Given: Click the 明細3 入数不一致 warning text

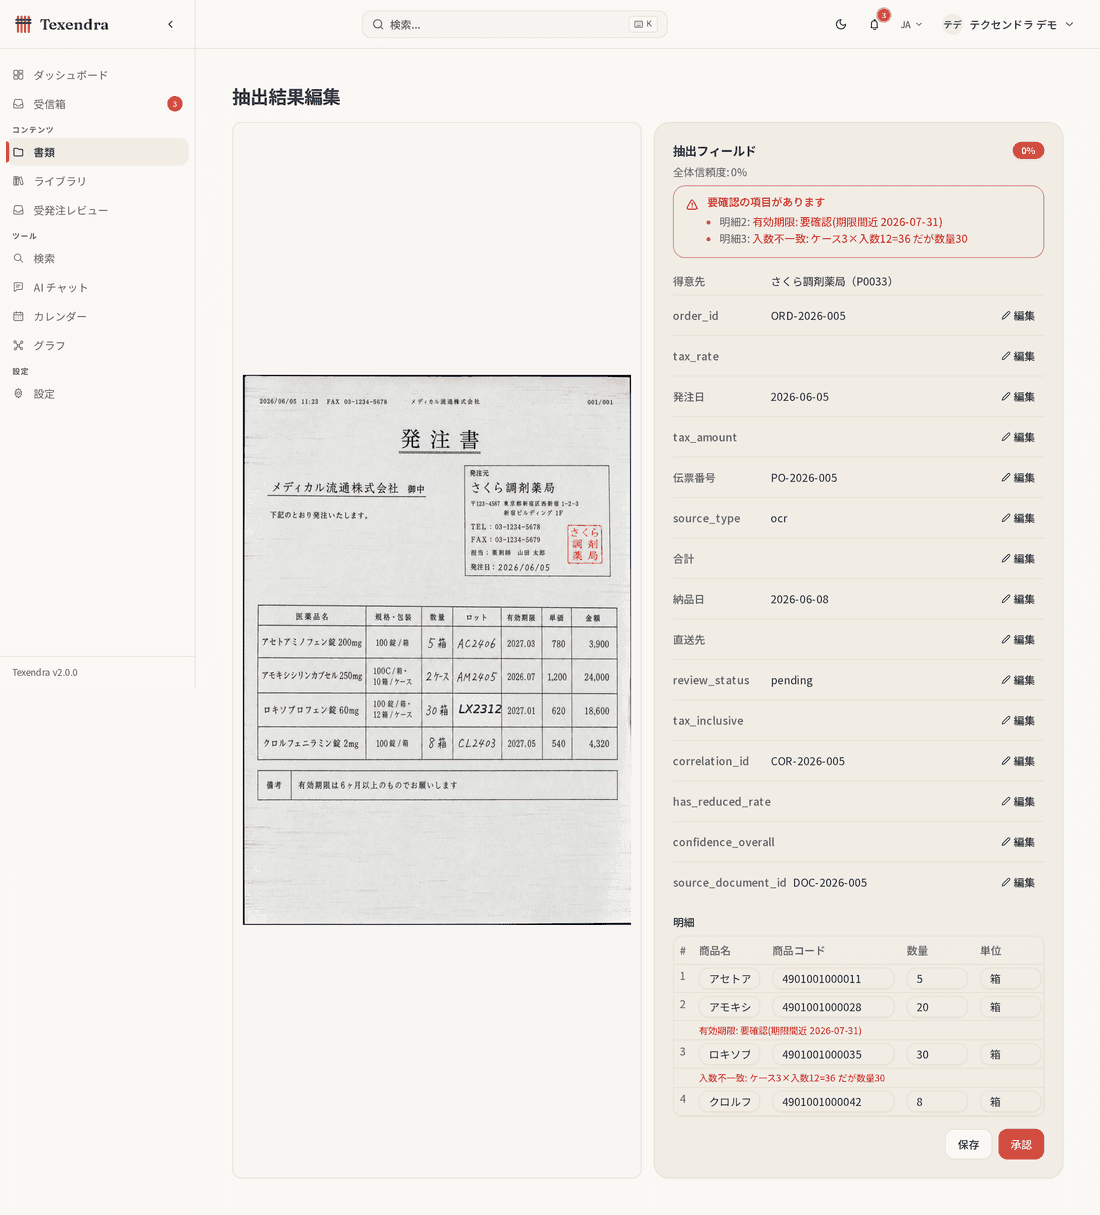Looking at the screenshot, I should point(843,239).
